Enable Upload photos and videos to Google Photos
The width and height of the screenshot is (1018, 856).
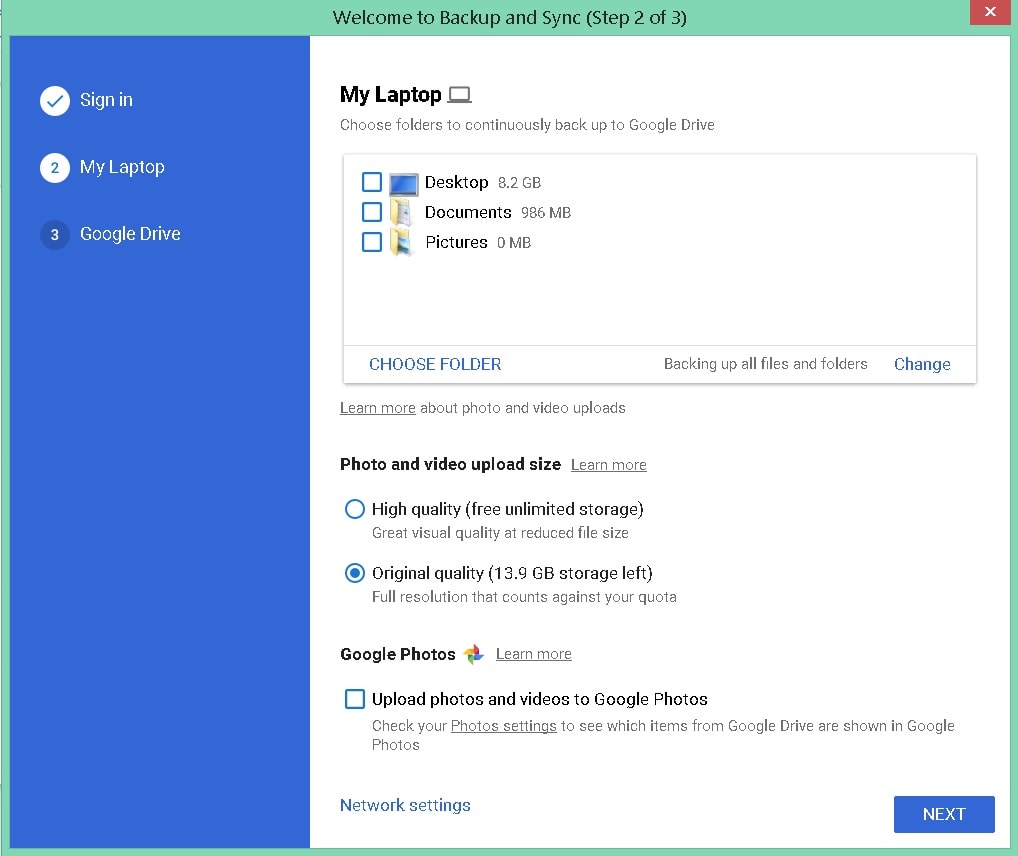pos(355,699)
